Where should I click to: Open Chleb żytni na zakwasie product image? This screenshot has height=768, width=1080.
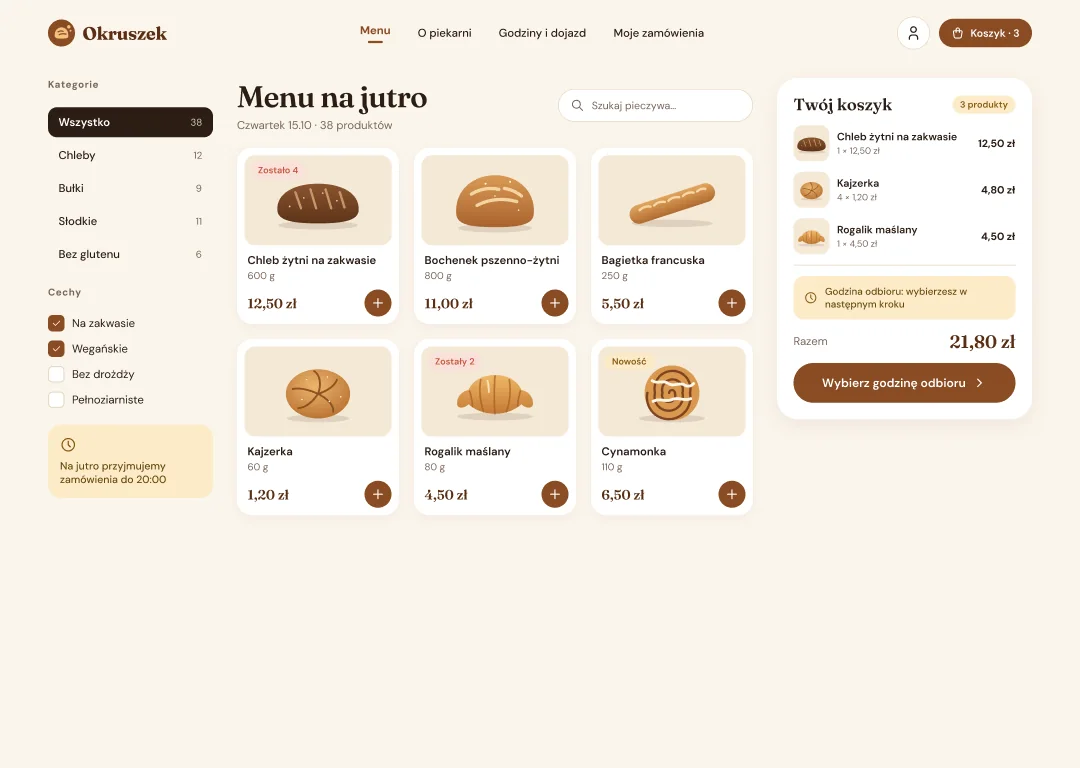pyautogui.click(x=318, y=200)
